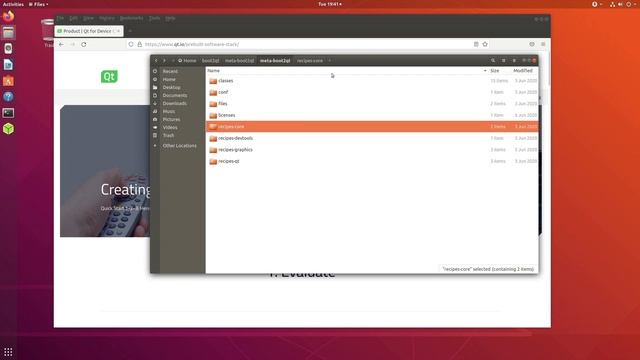Open the Files app menu in top bar

[x=38, y=4]
